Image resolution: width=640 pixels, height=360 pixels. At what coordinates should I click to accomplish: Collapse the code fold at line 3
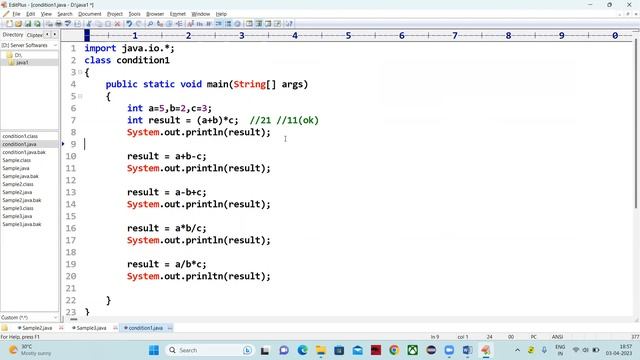tap(80, 72)
